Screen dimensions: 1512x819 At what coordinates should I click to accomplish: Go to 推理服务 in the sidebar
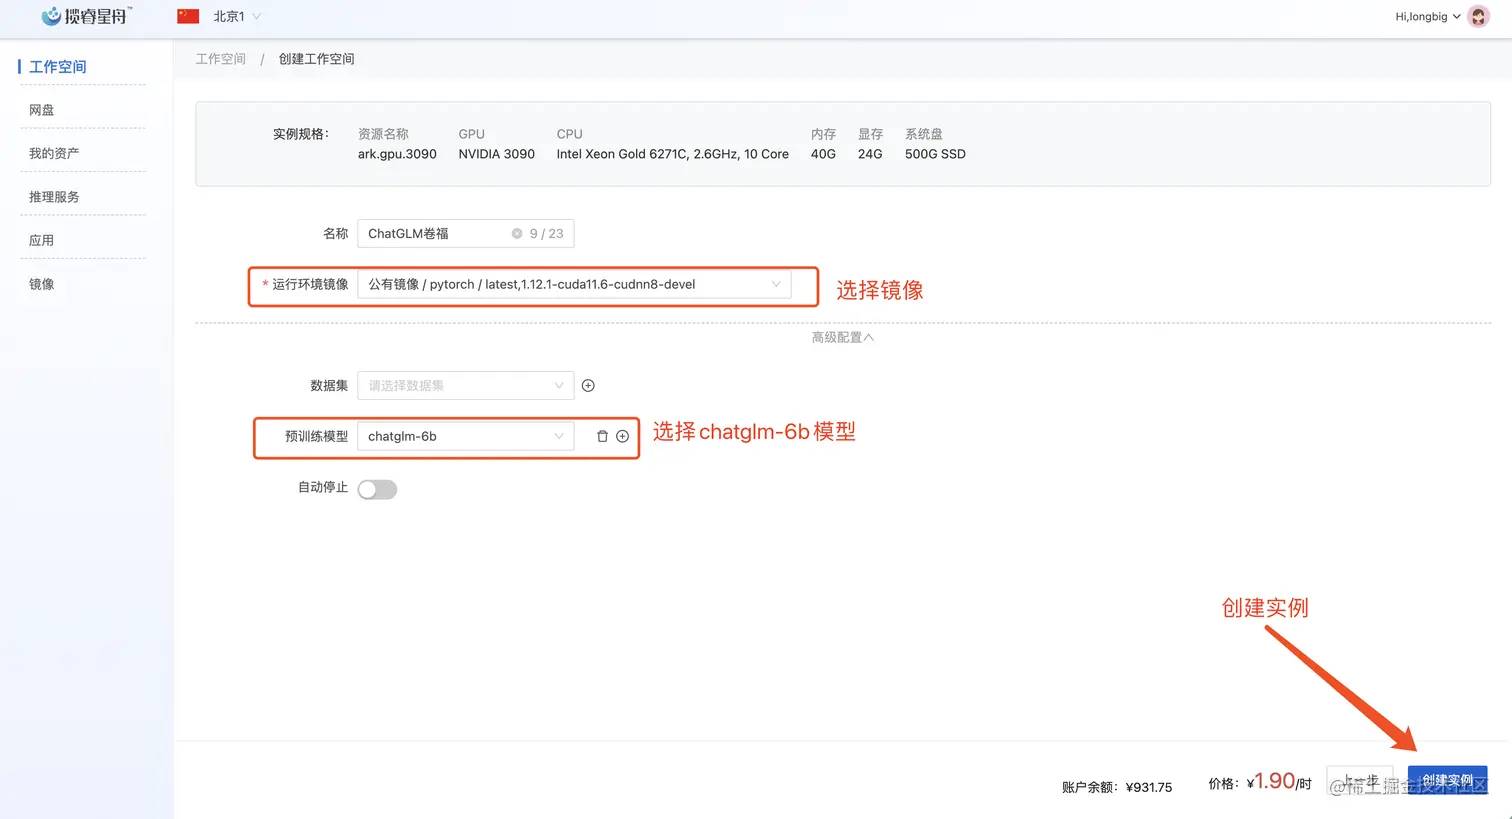click(x=54, y=197)
